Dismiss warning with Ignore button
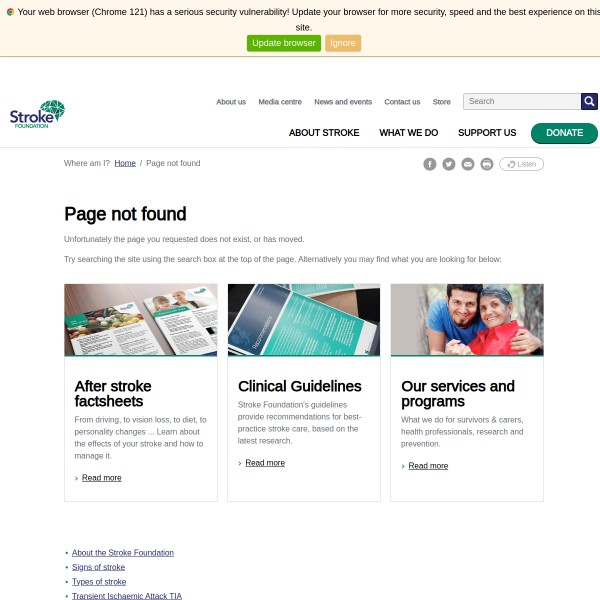The width and height of the screenshot is (600, 600). [x=343, y=43]
